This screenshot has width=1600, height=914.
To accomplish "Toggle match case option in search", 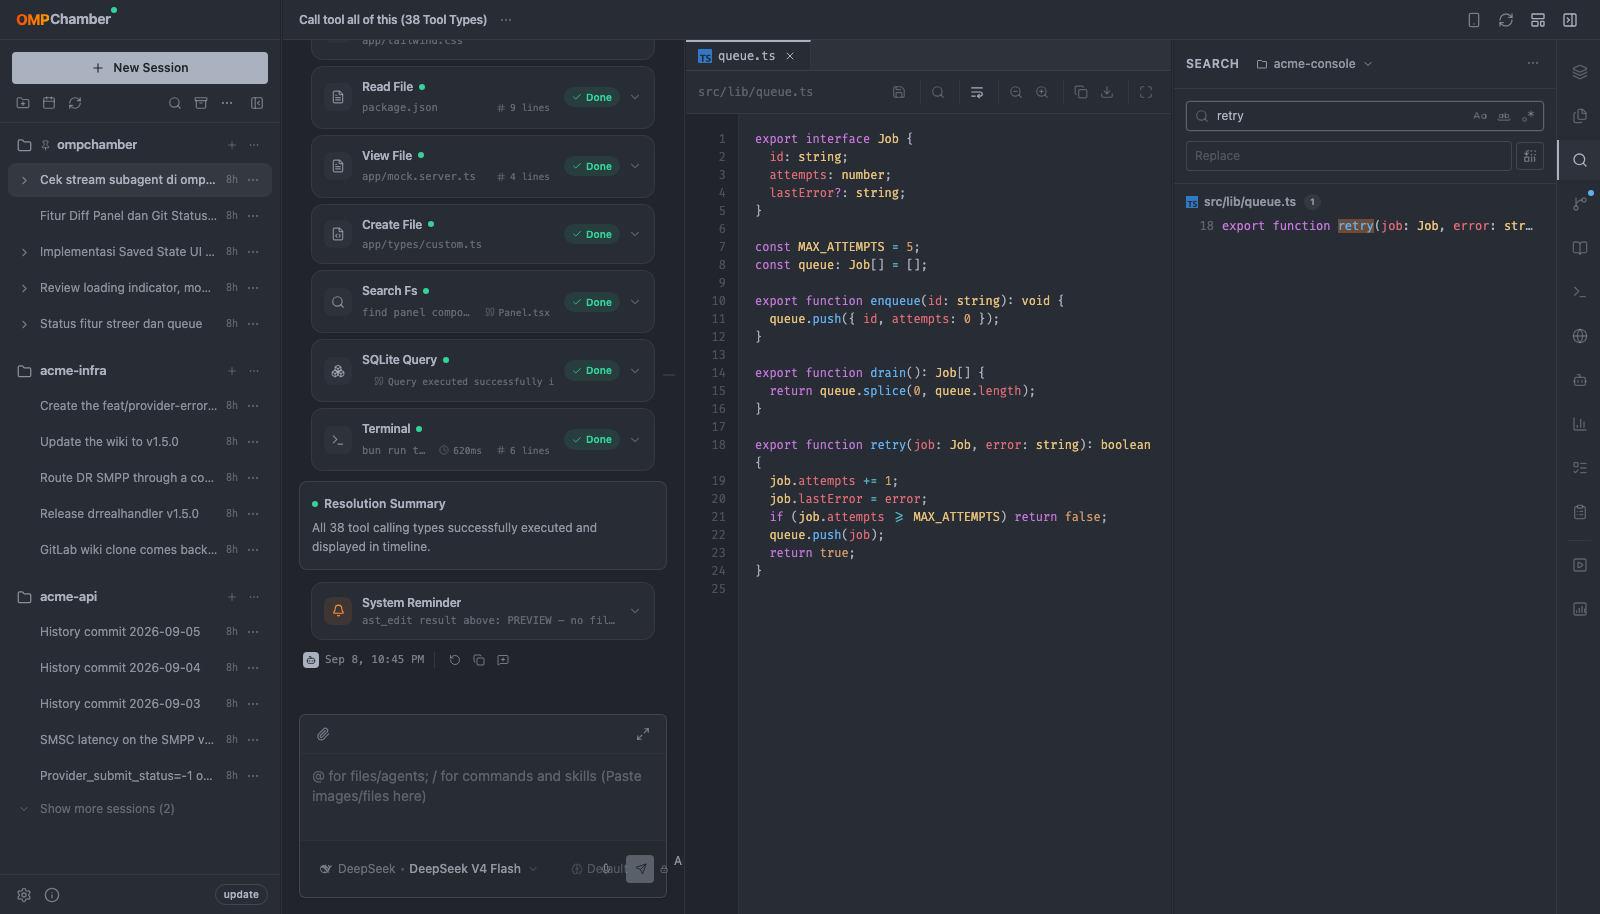I will click(x=1480, y=116).
